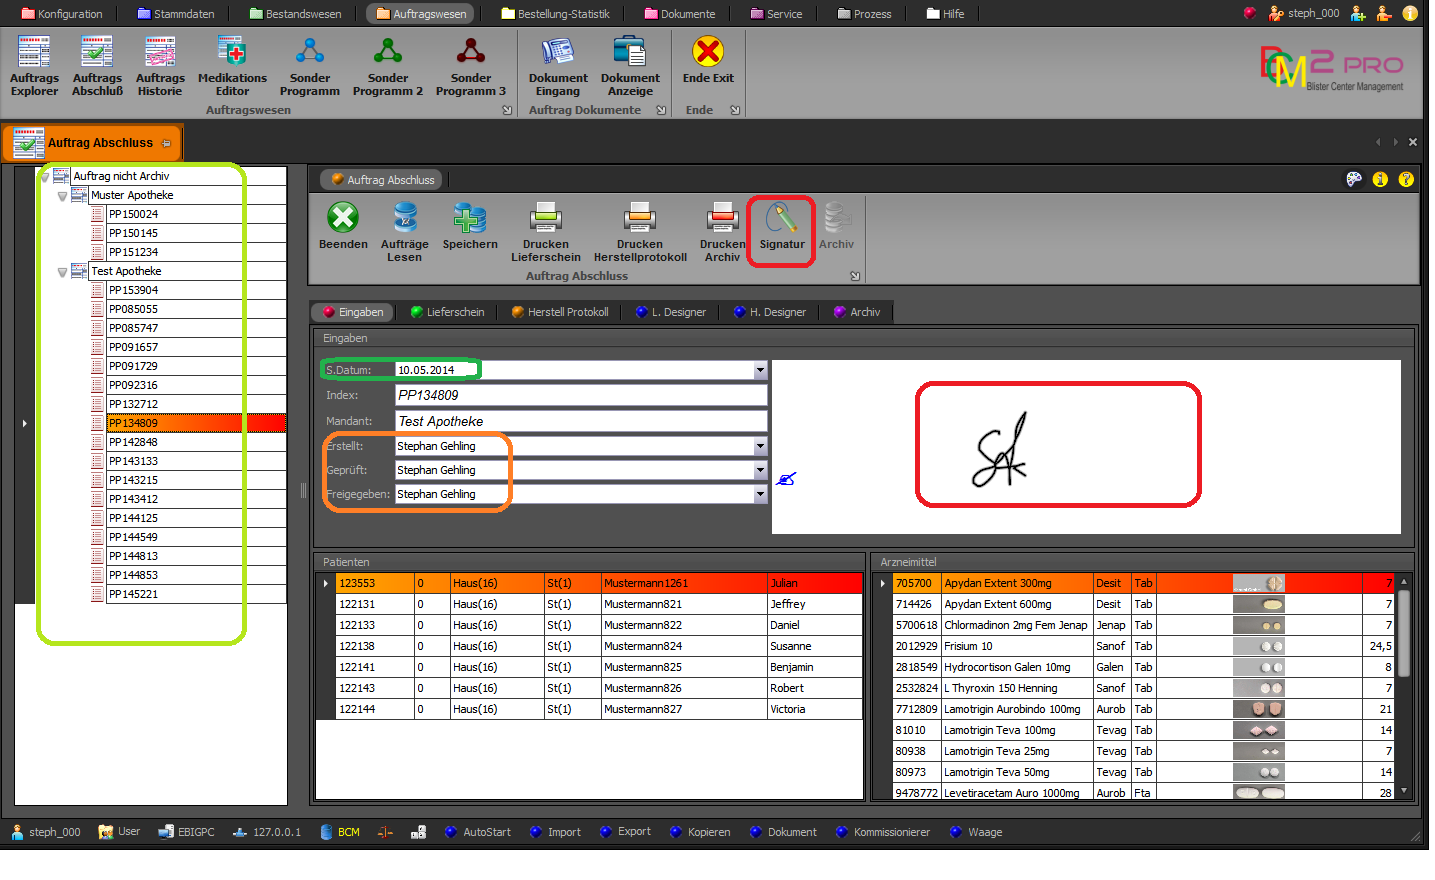Open the S.Datum dropdown
This screenshot has width=1435, height=880.
(760, 370)
